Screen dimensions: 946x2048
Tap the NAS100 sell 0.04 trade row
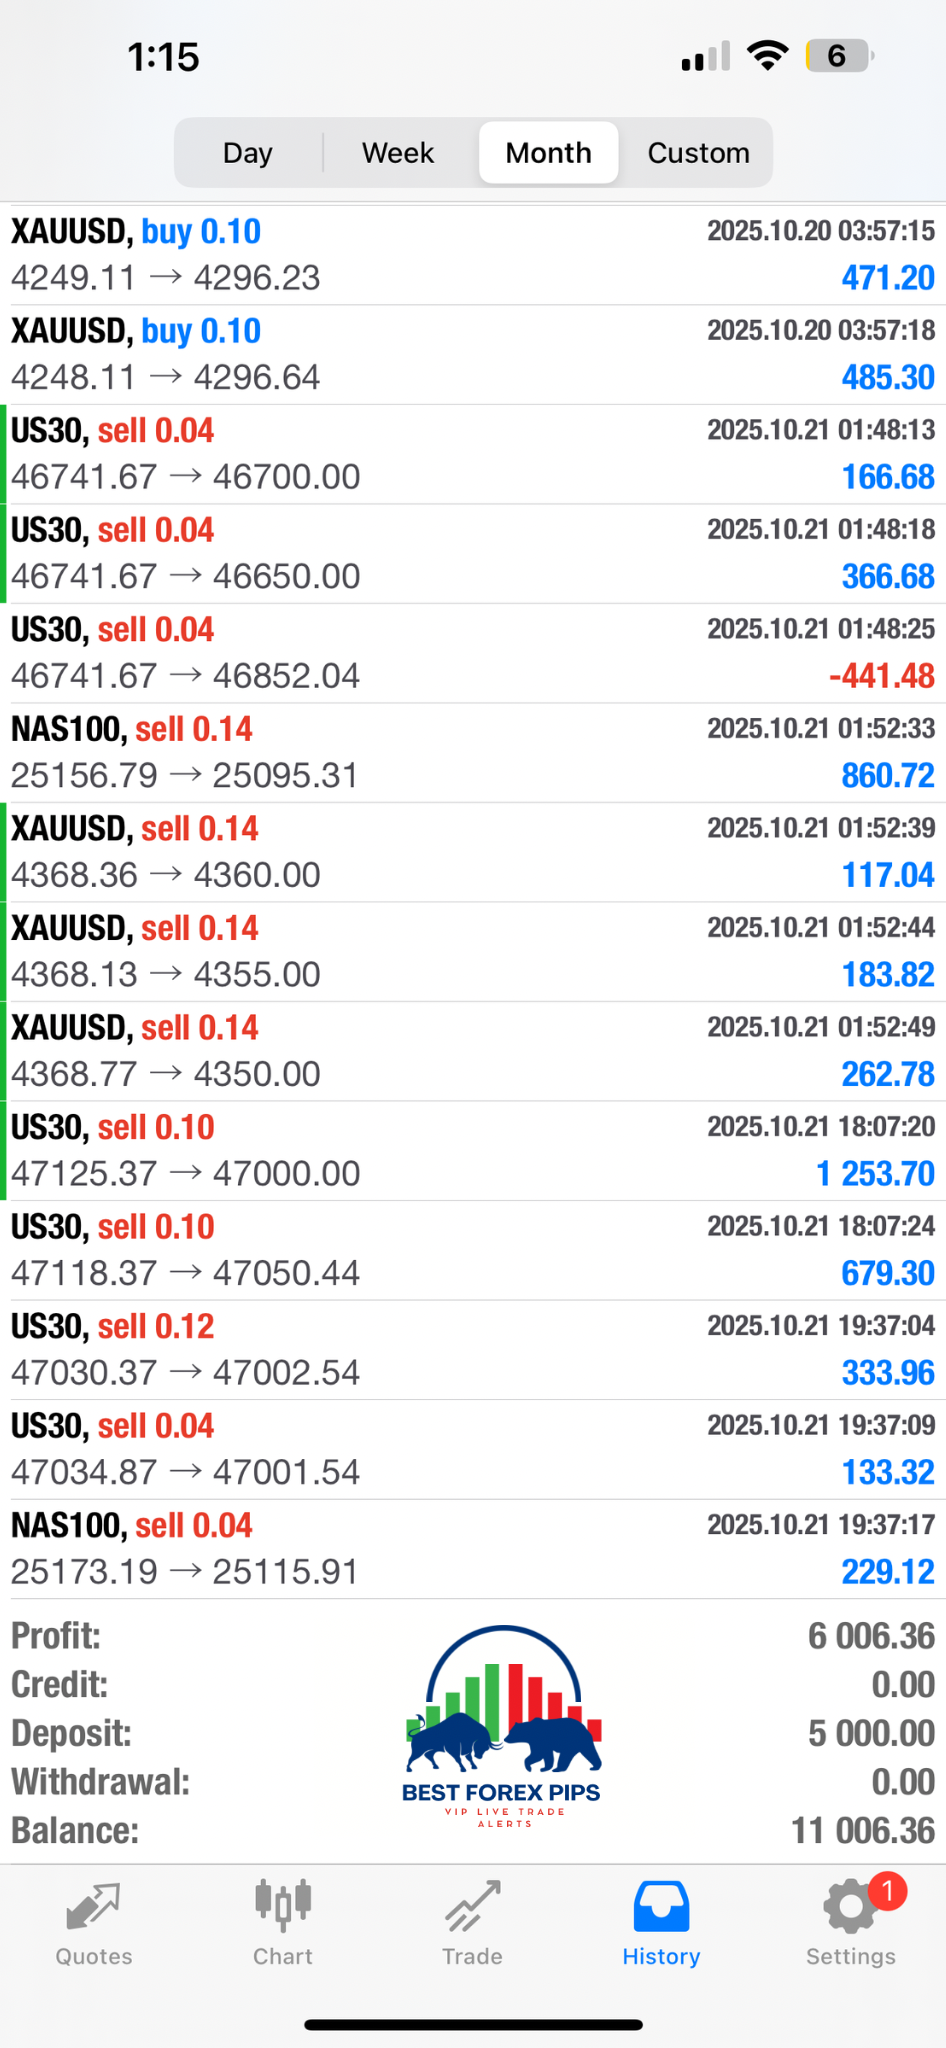pyautogui.click(x=473, y=1549)
